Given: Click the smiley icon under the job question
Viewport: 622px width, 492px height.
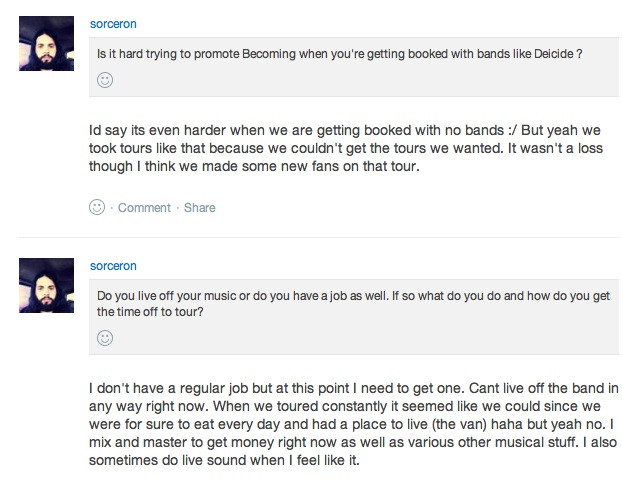Looking at the screenshot, I should tap(105, 339).
